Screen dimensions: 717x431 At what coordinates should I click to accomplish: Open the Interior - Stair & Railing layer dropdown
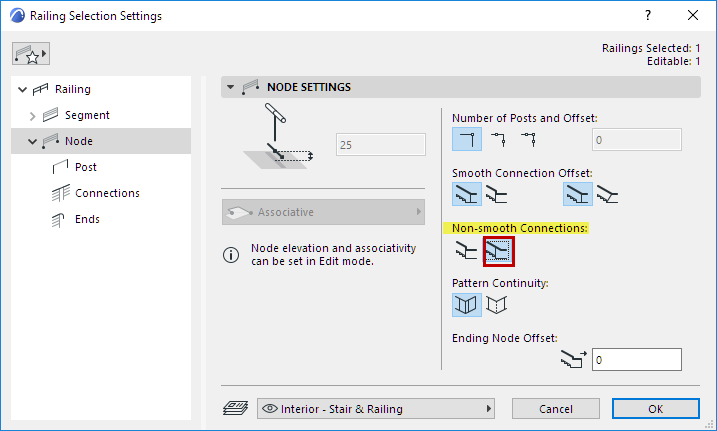[x=378, y=408]
